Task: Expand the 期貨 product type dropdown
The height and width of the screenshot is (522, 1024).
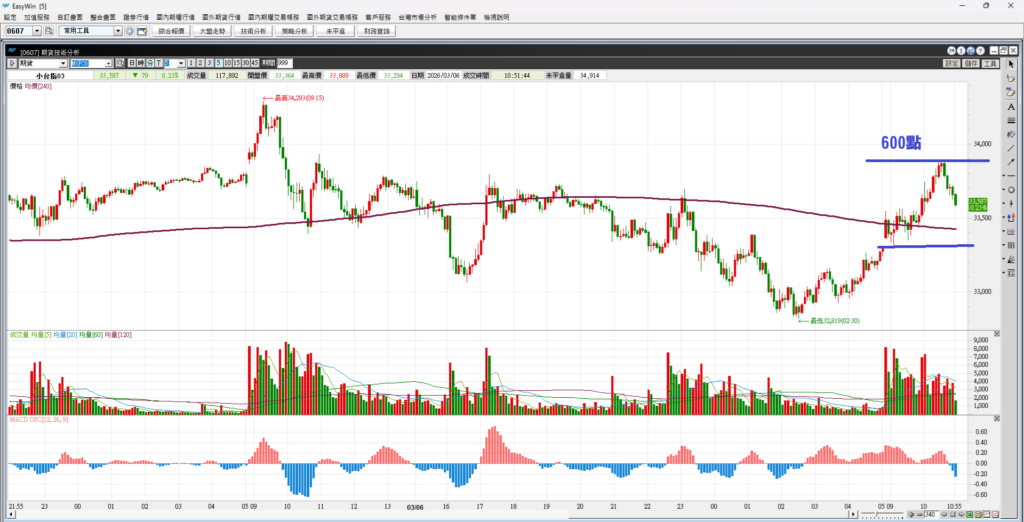Action: (x=62, y=63)
